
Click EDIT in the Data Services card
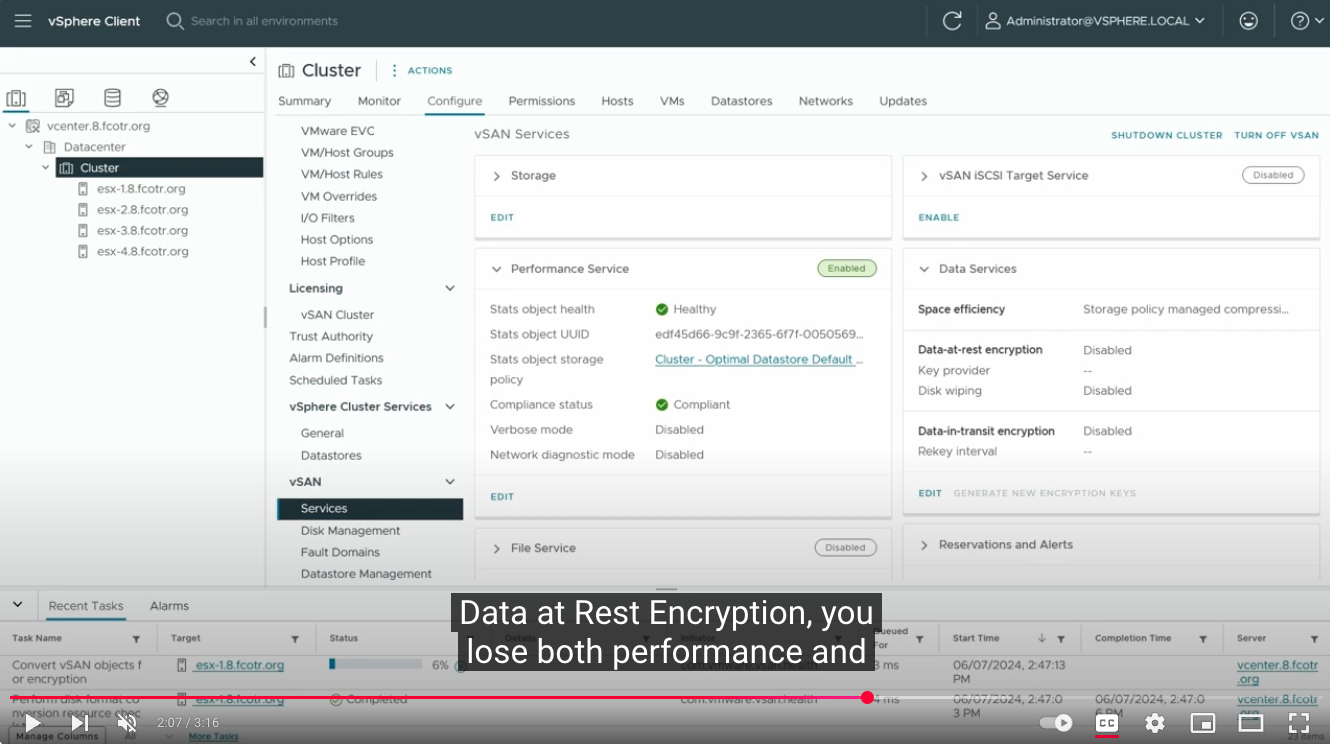pyautogui.click(x=930, y=493)
